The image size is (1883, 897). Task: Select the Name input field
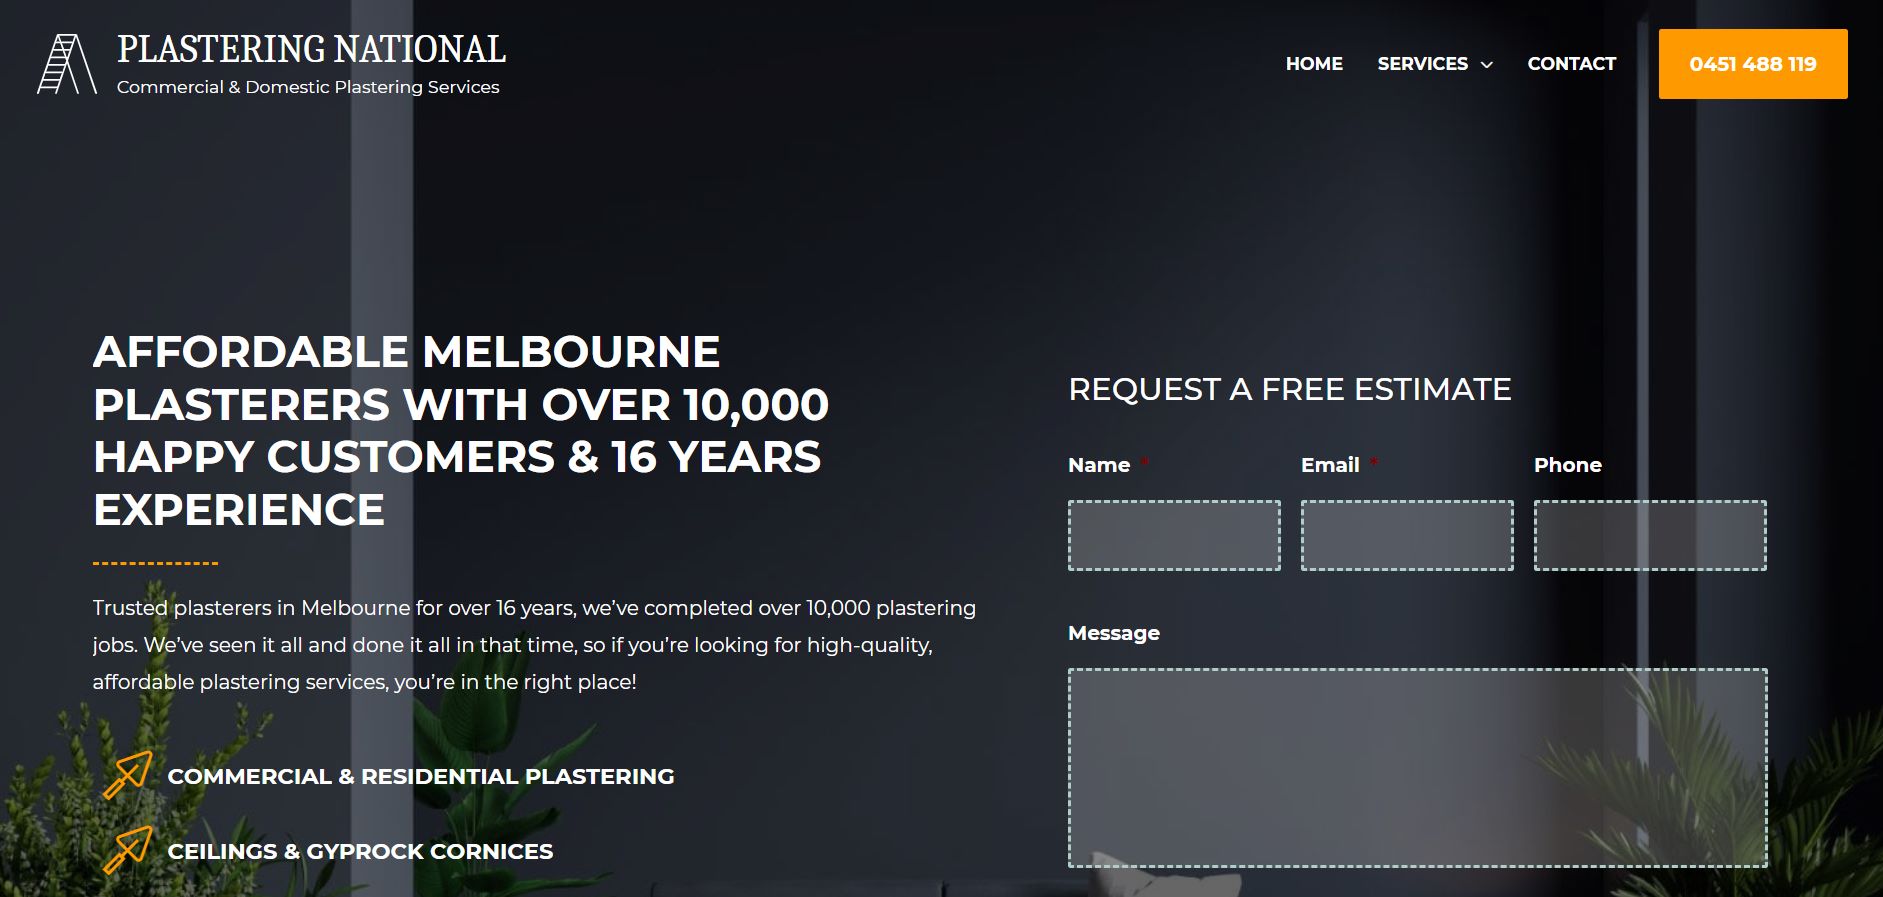(x=1174, y=536)
